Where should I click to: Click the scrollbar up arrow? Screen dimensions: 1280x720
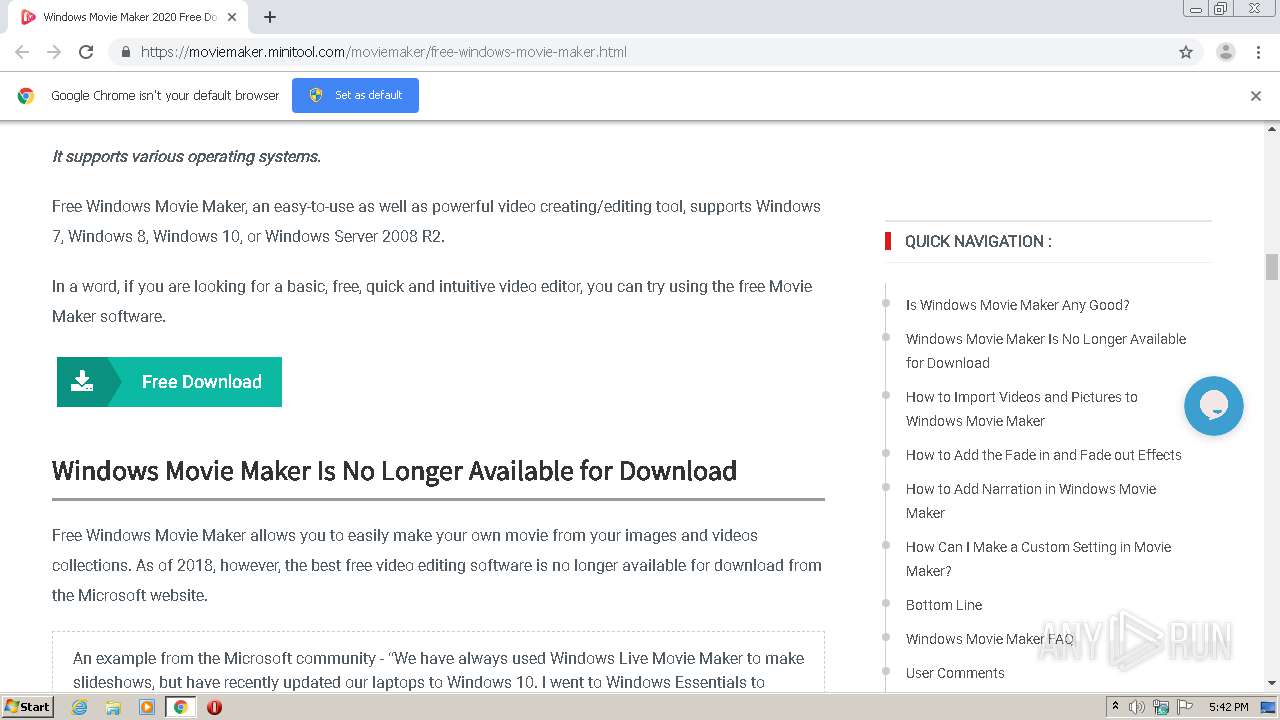pos(1272,129)
